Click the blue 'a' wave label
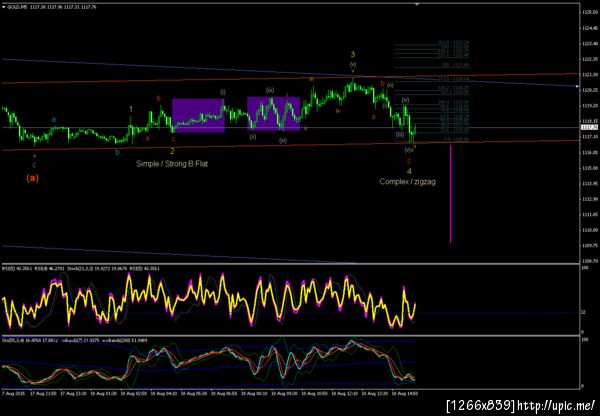 click(54, 120)
